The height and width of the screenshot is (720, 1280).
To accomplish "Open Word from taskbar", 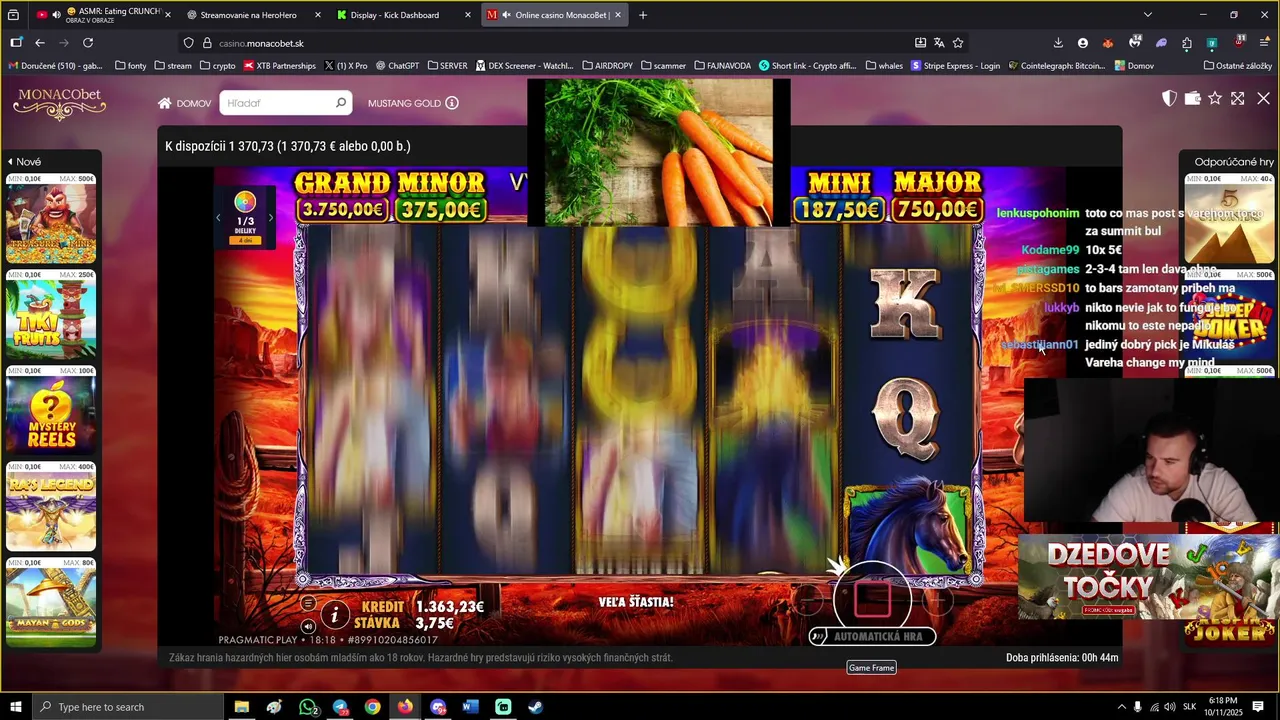I will [x=470, y=707].
